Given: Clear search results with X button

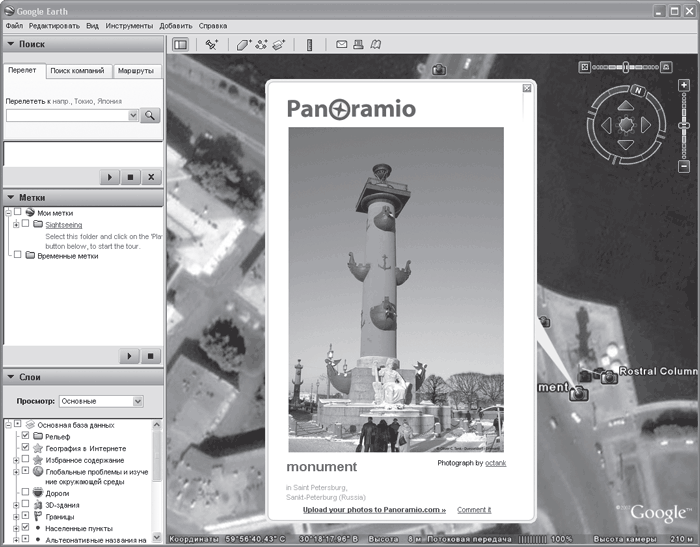Looking at the screenshot, I should click(151, 177).
